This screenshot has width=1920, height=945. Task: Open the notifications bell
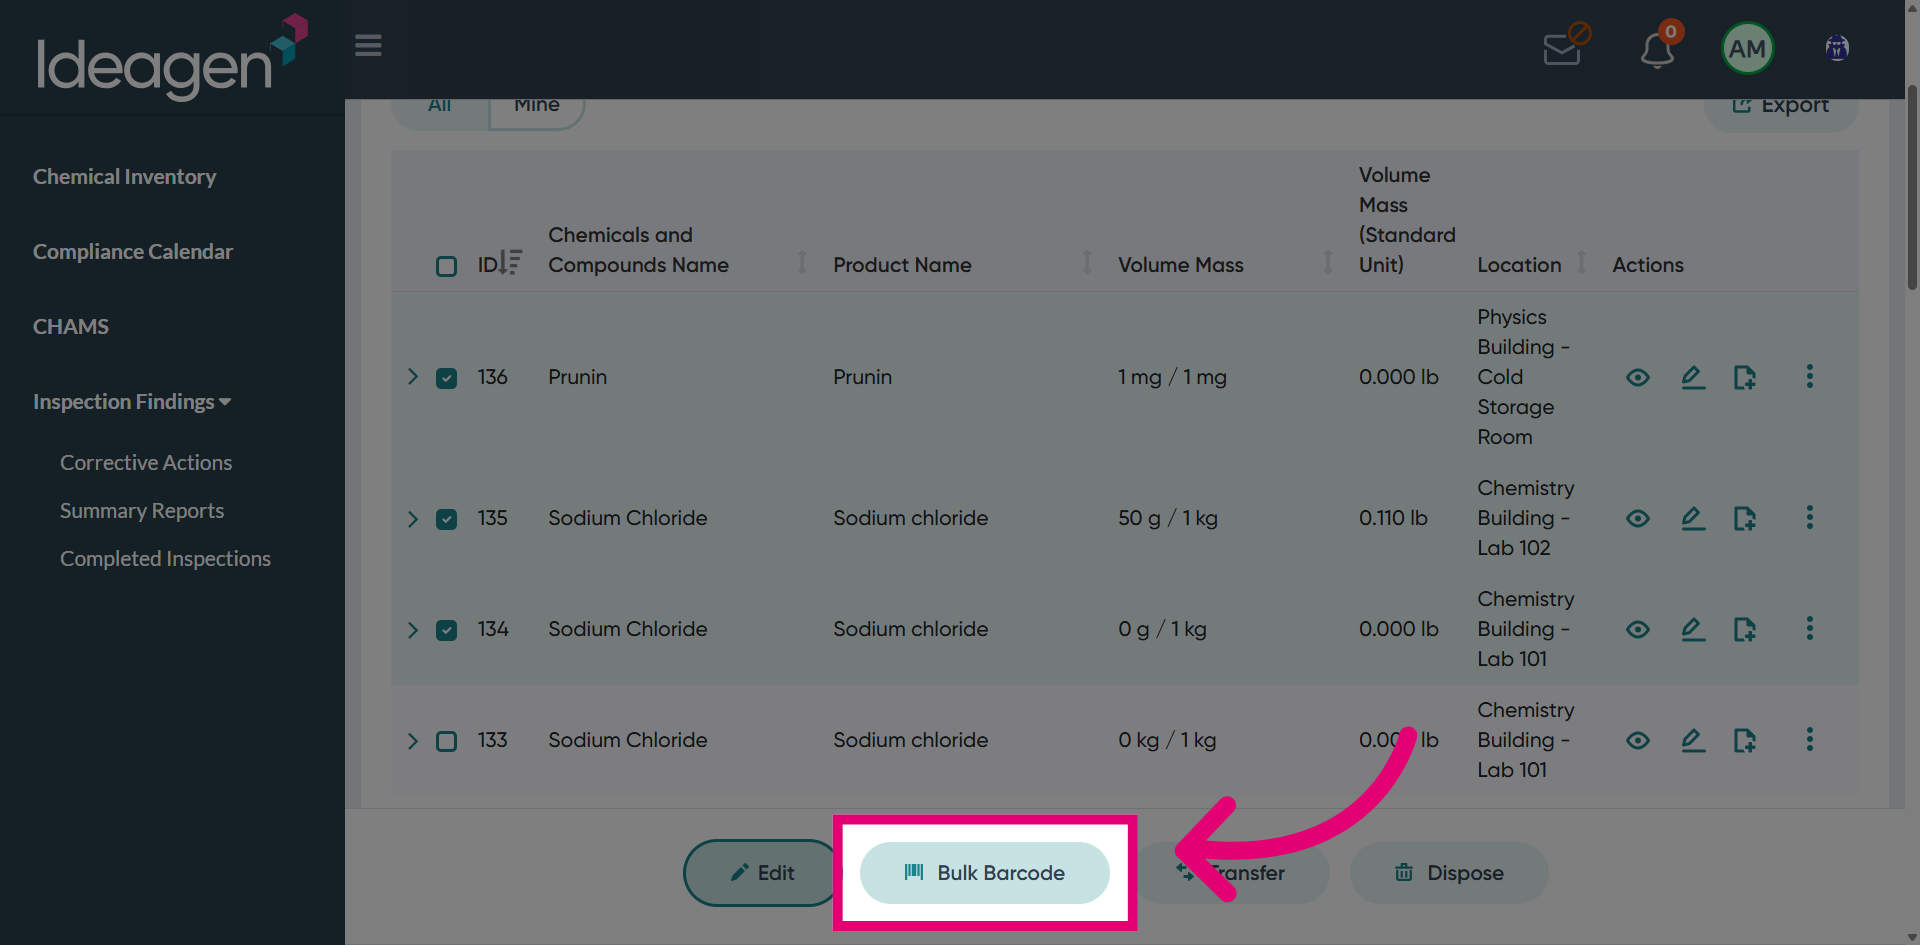coord(1658,47)
